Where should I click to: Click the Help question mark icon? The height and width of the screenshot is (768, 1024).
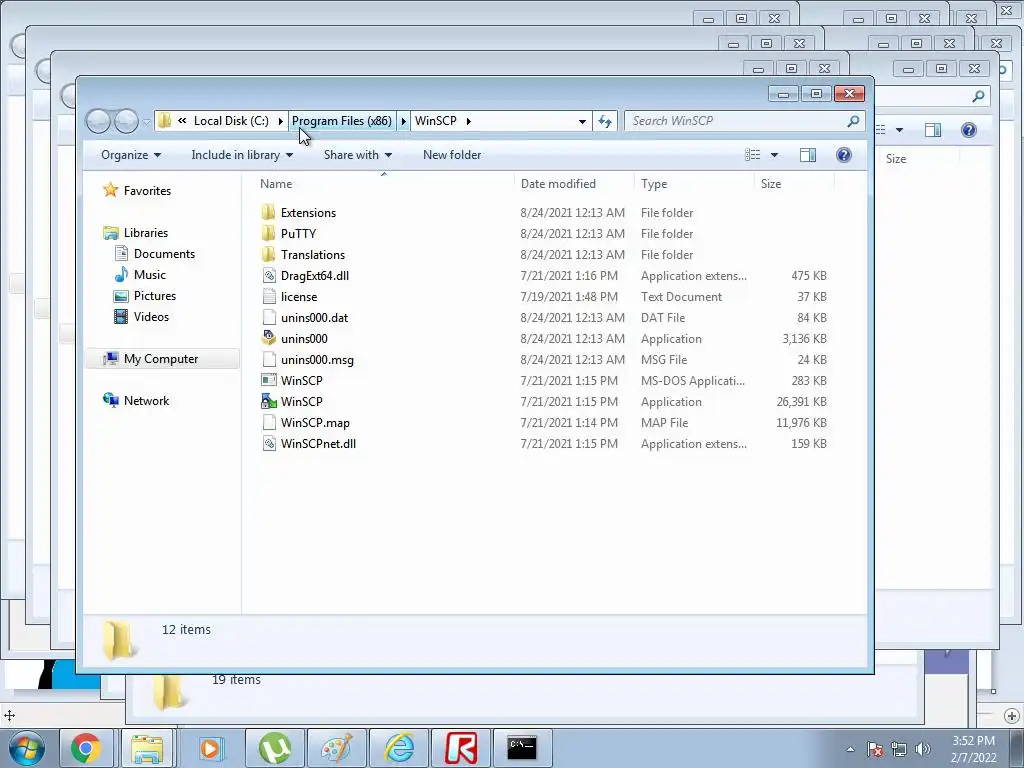click(844, 155)
